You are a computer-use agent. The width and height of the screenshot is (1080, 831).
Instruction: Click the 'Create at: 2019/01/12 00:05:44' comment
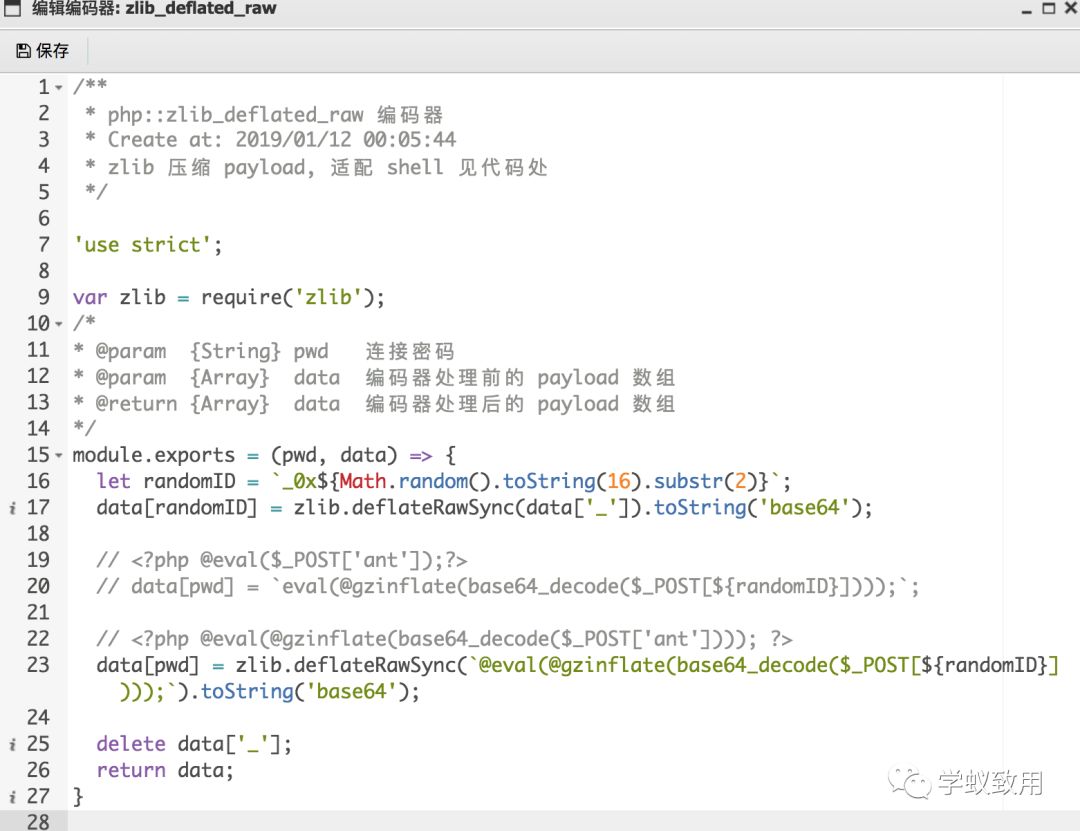click(x=282, y=140)
